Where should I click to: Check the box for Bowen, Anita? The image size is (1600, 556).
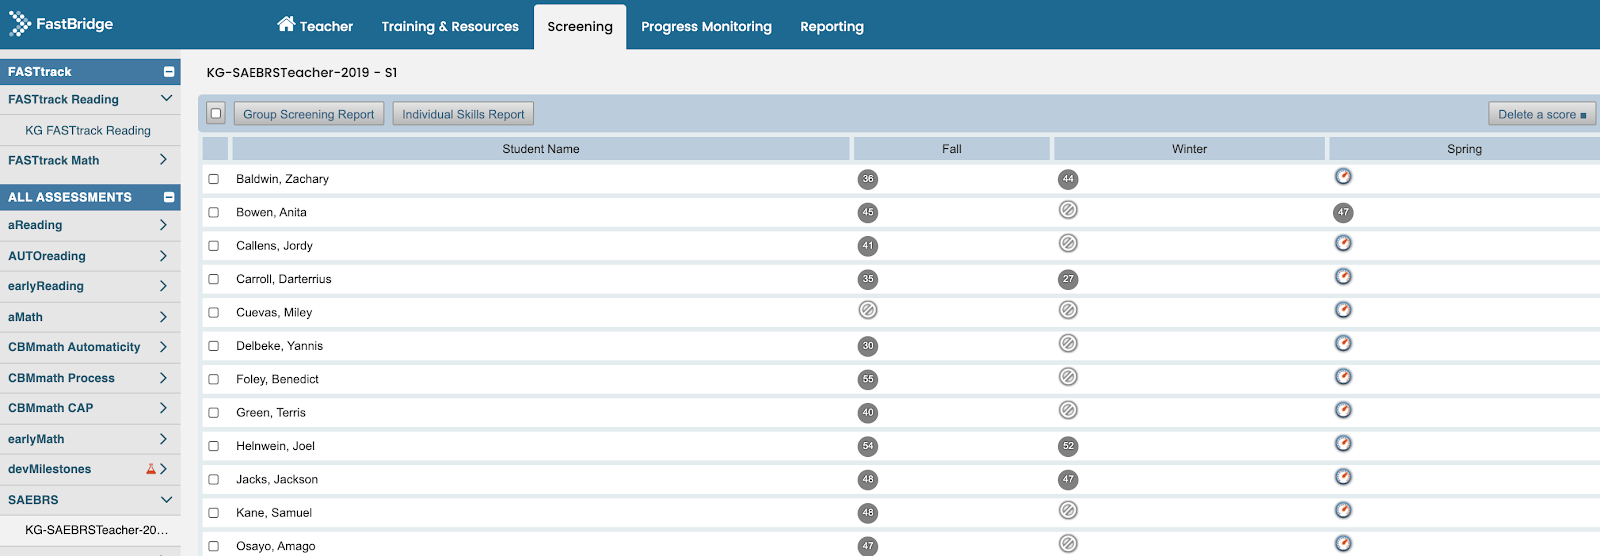pyautogui.click(x=213, y=212)
